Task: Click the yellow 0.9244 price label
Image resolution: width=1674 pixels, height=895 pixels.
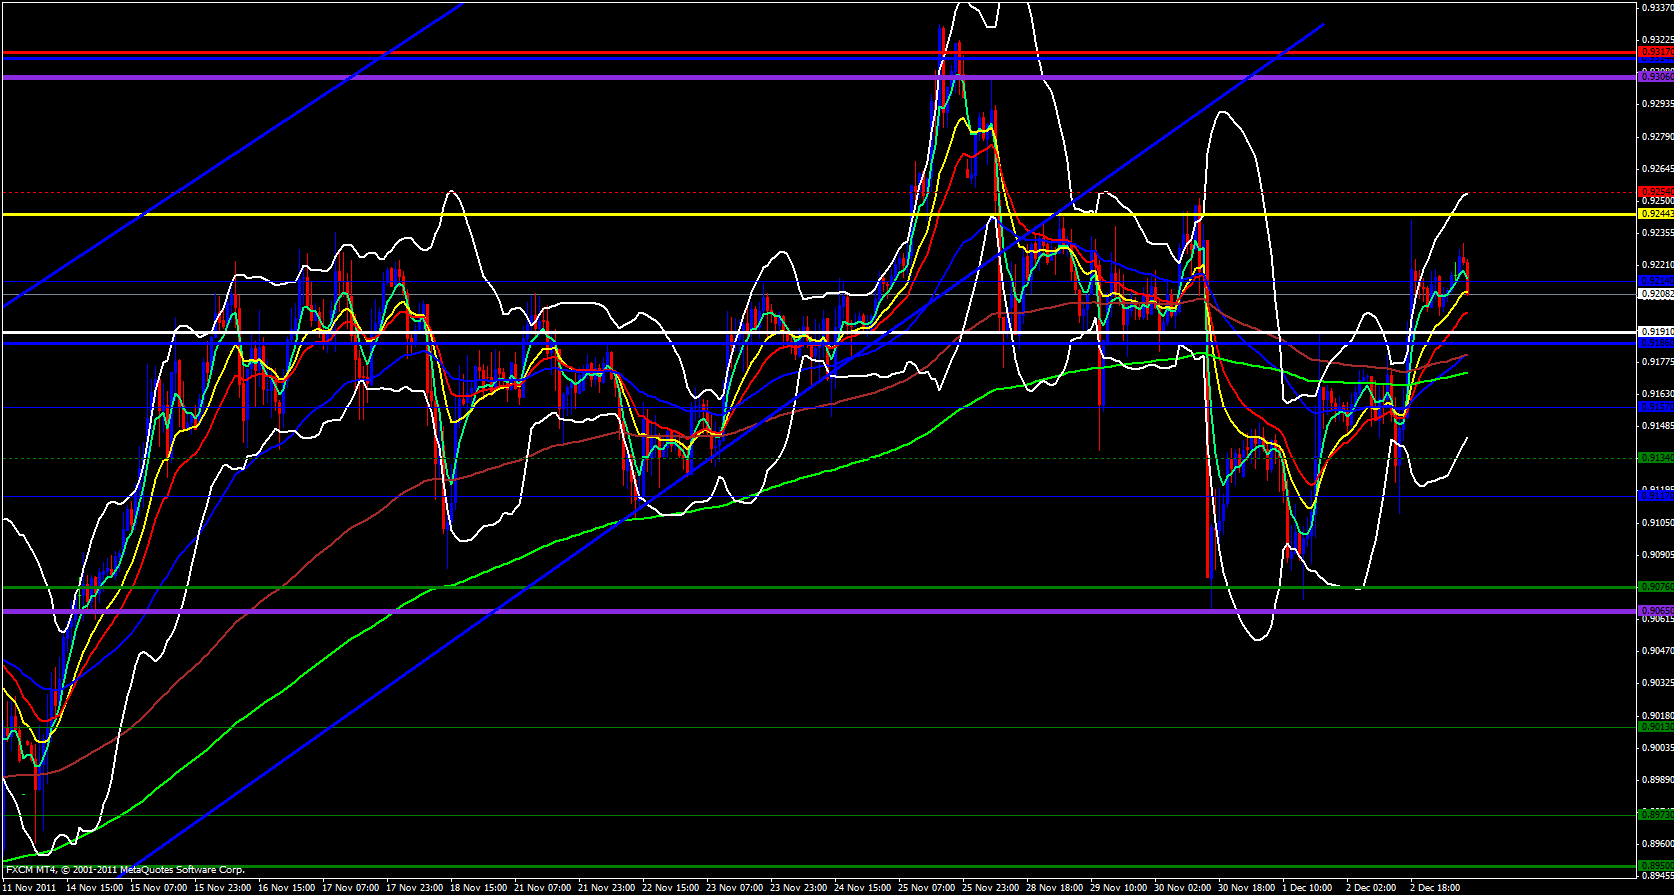Action: point(1655,213)
